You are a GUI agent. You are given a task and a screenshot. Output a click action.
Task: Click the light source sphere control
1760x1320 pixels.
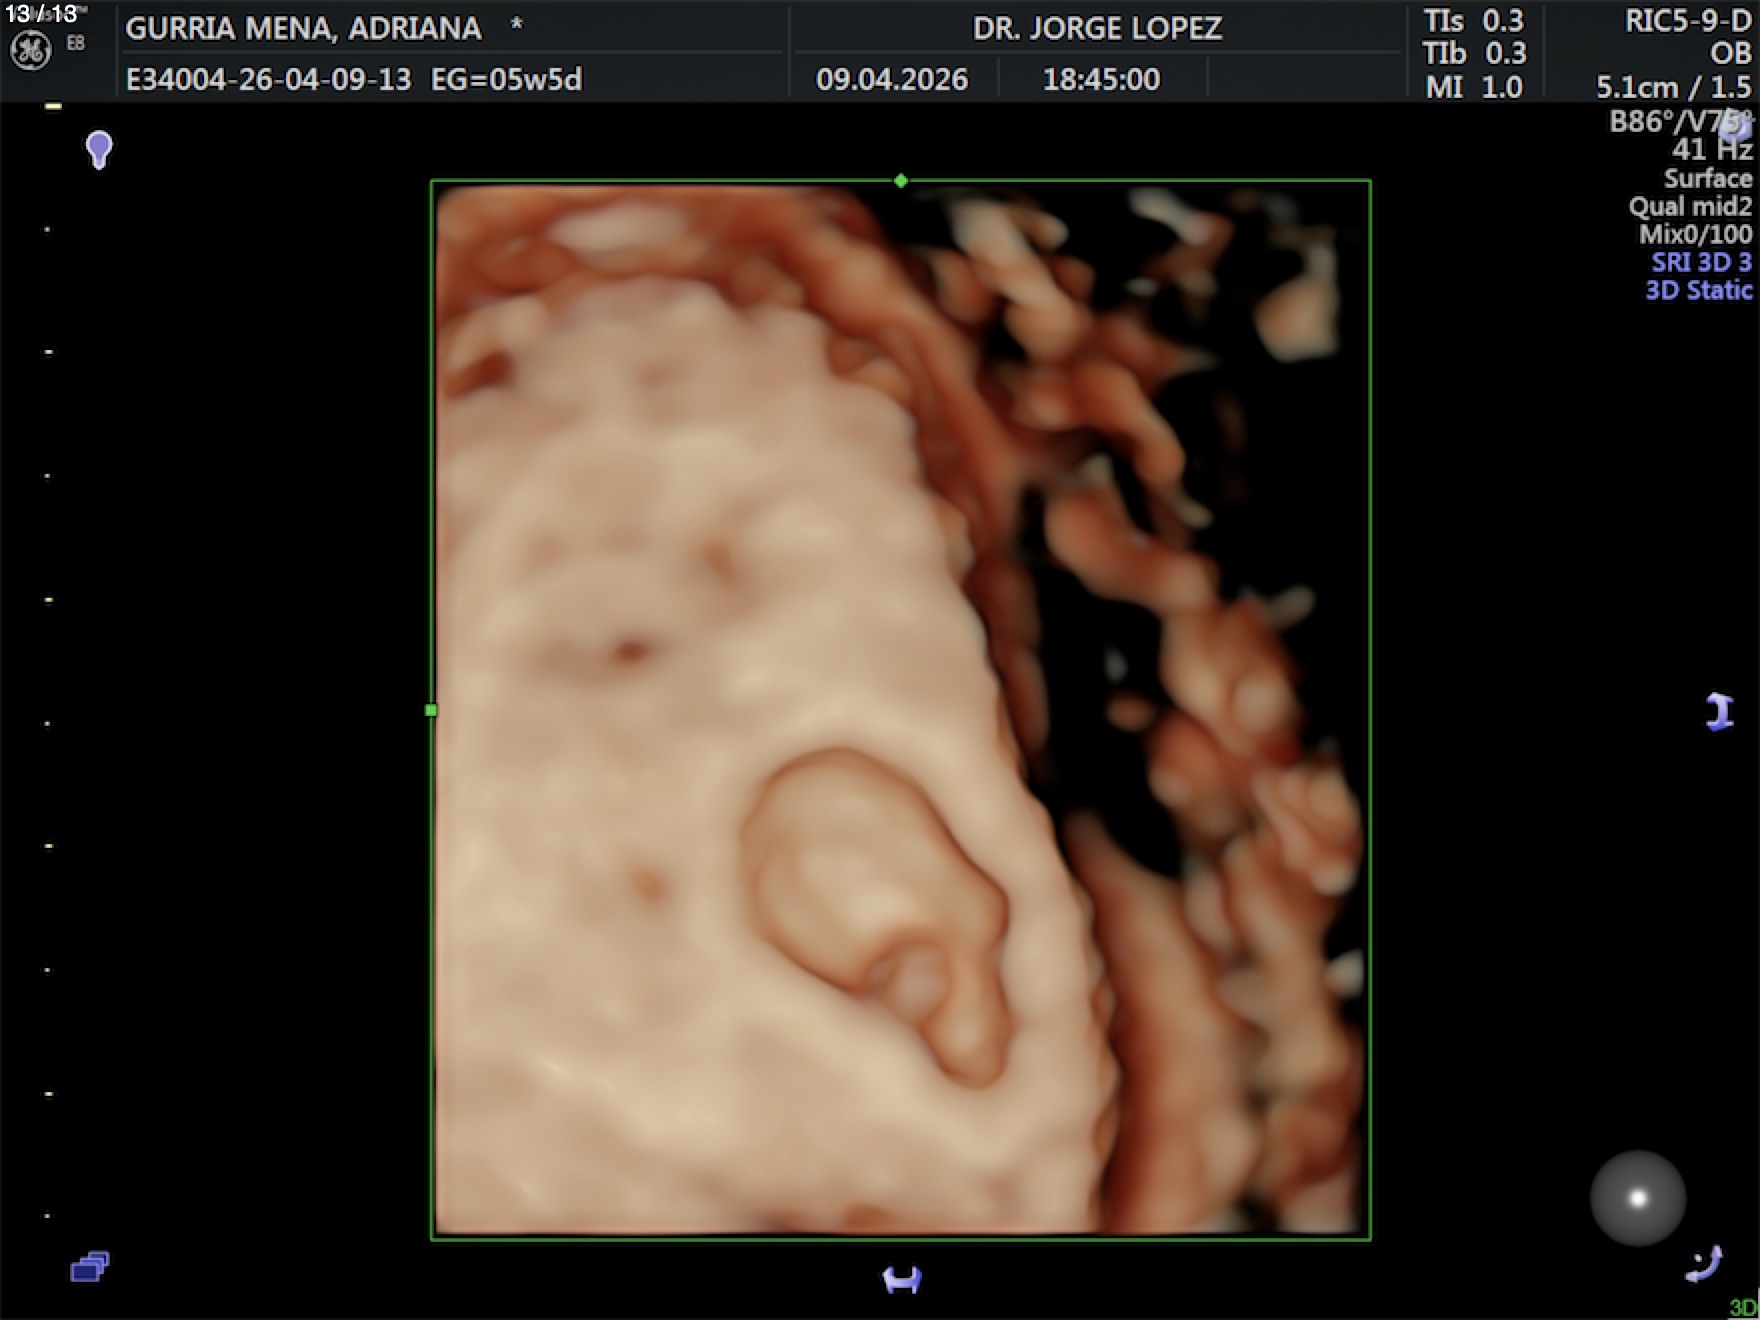click(1637, 1198)
